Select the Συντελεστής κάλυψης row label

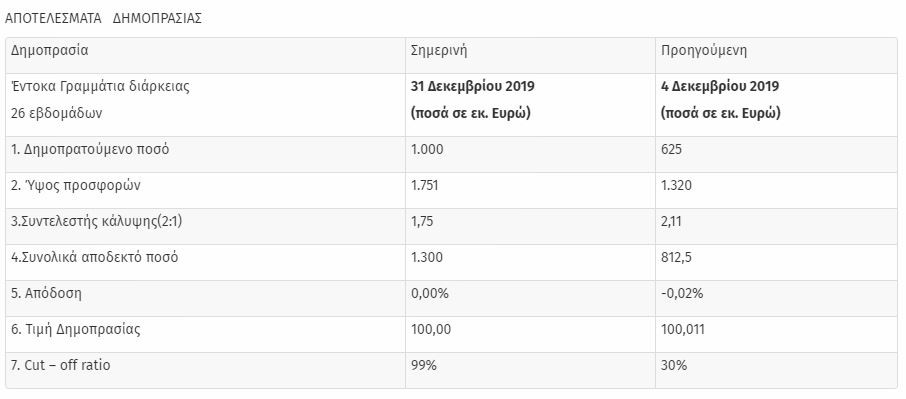click(x=96, y=222)
